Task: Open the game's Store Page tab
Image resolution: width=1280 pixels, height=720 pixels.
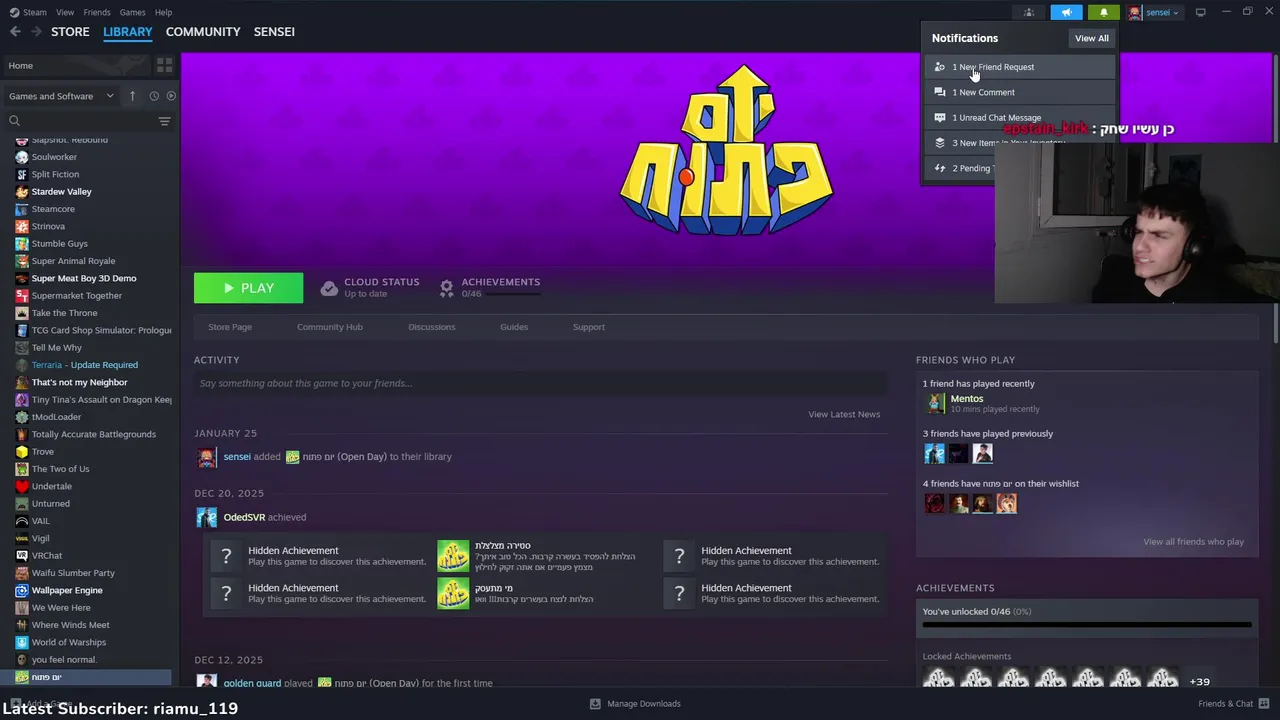Action: [x=230, y=327]
